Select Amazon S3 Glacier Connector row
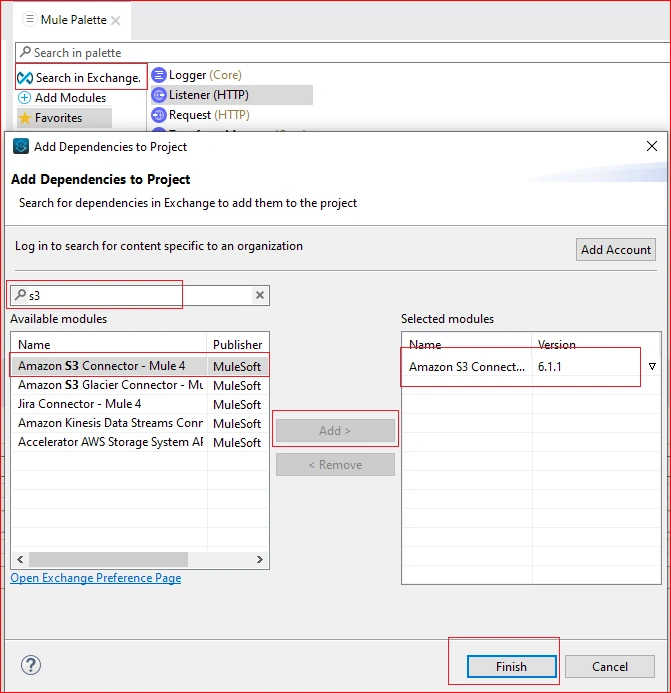671x693 pixels. 140,385
